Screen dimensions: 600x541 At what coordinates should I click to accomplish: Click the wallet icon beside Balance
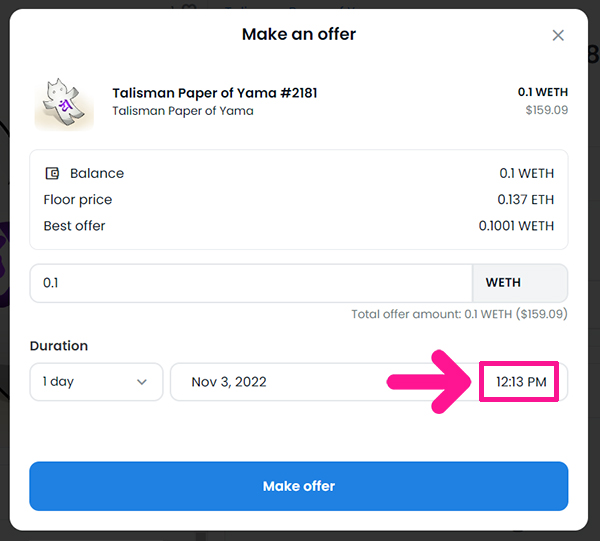pyautogui.click(x=52, y=173)
